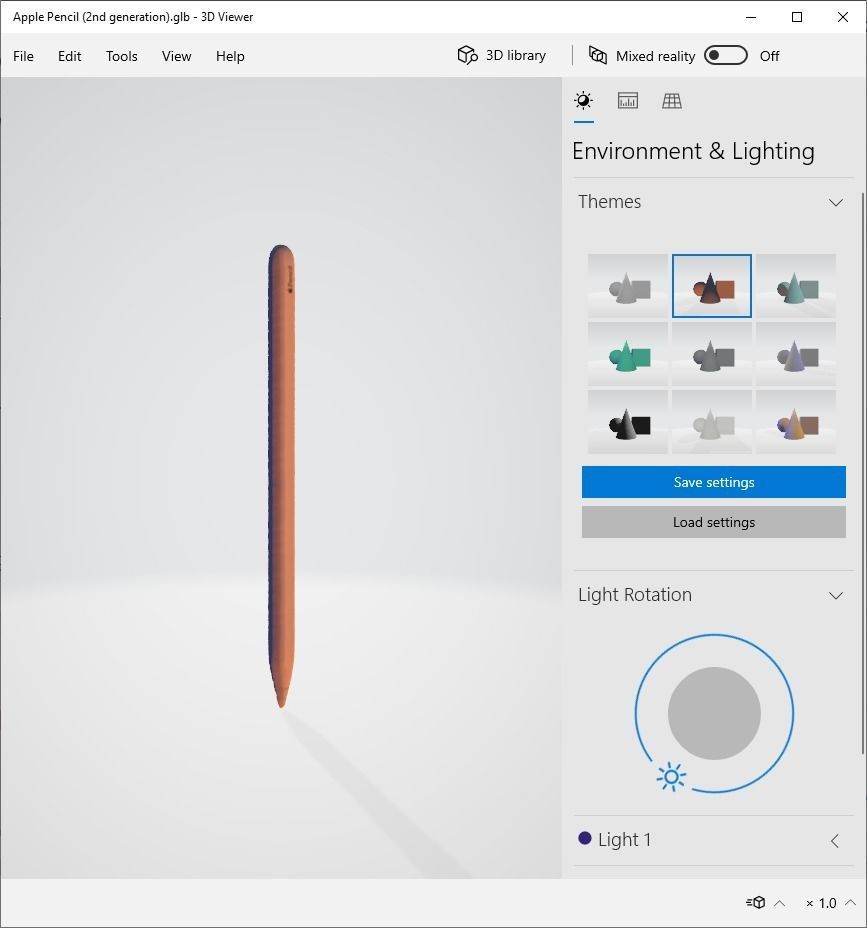Viewport: 867px width, 928px height.
Task: Maximize the 3D Viewer window
Action: (x=797, y=17)
